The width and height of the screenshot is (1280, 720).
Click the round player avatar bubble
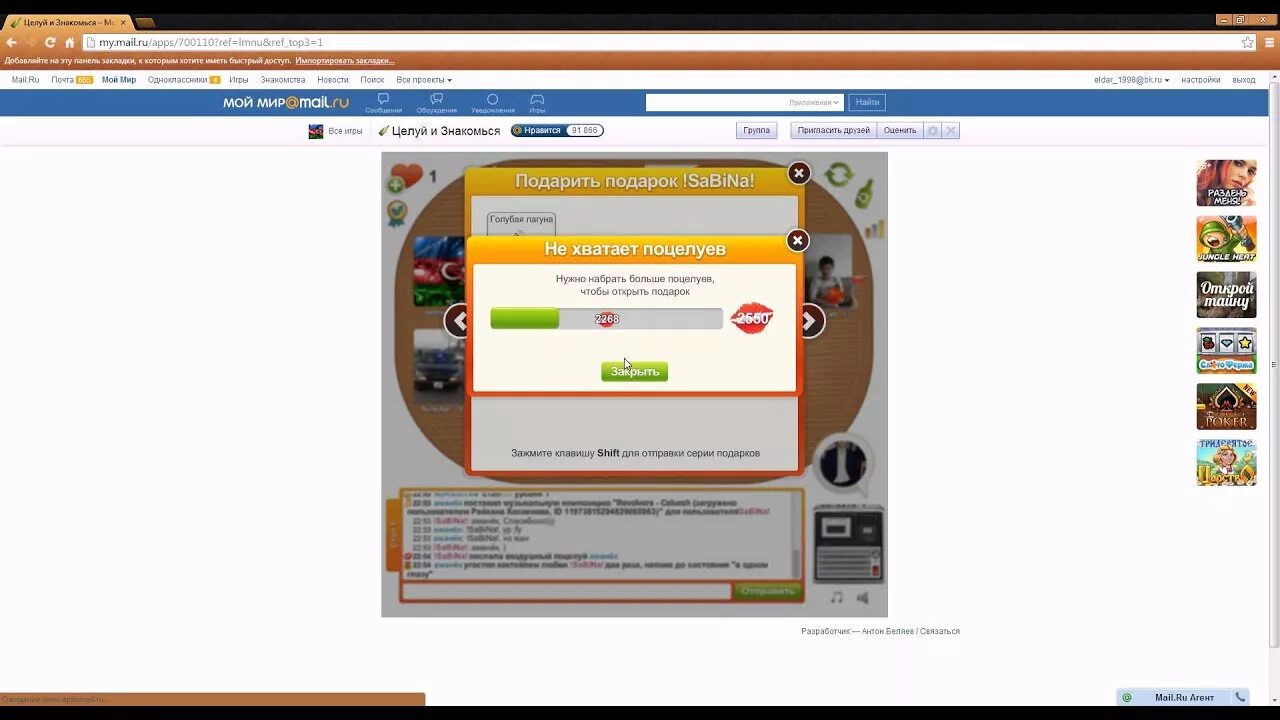842,465
